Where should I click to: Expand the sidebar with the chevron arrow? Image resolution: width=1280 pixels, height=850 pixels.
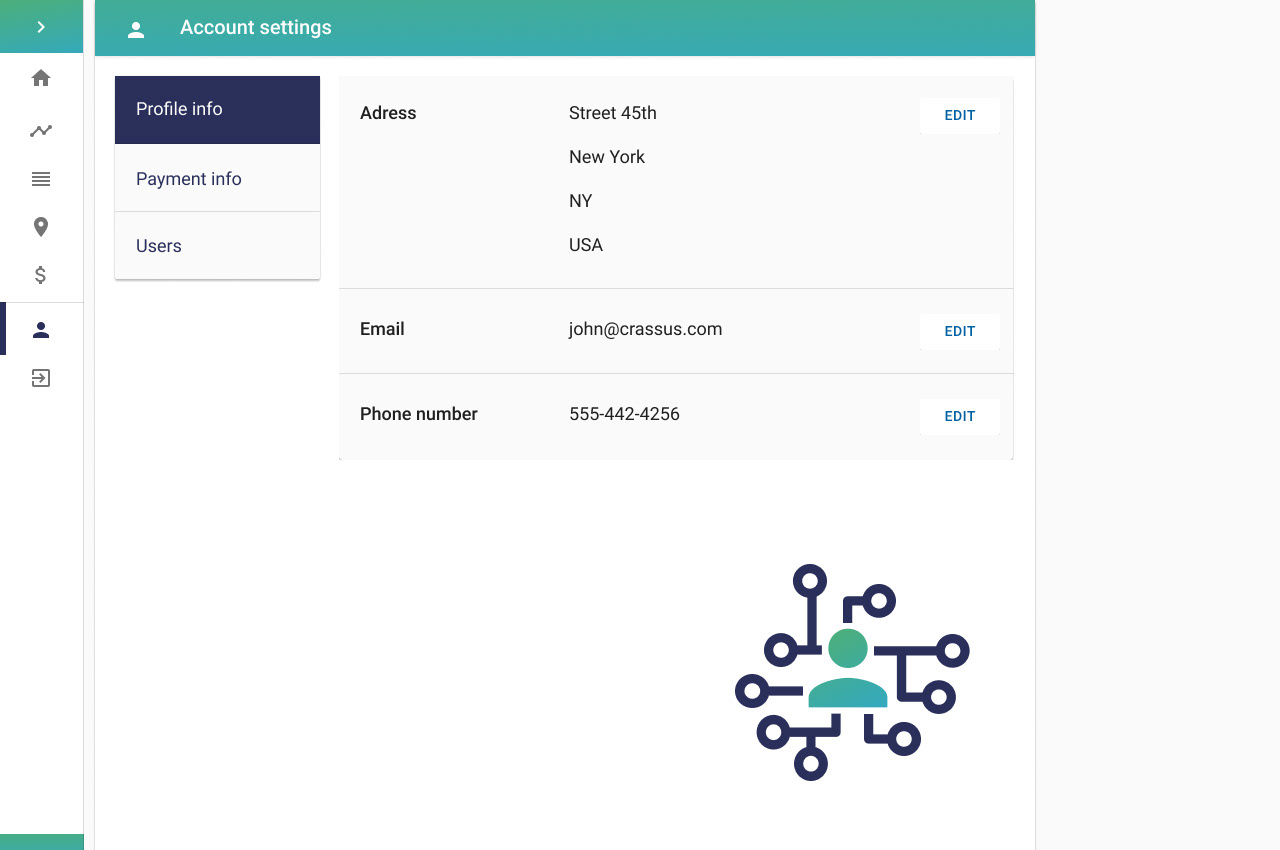click(x=41, y=27)
